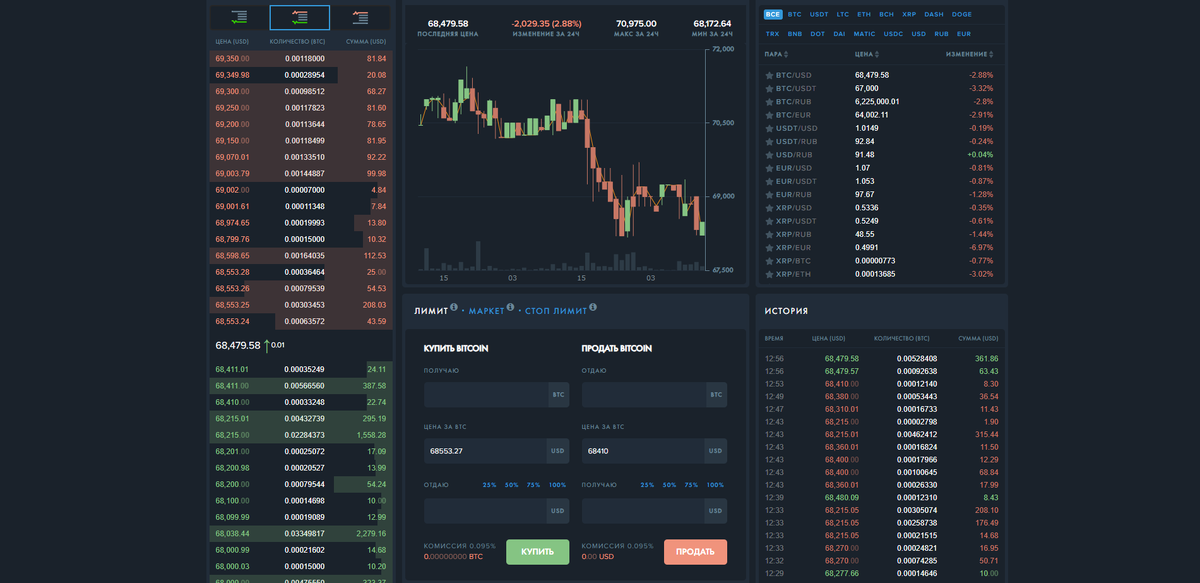Star the BTC/EUR pair
This screenshot has width=1200, height=583.
[769, 115]
